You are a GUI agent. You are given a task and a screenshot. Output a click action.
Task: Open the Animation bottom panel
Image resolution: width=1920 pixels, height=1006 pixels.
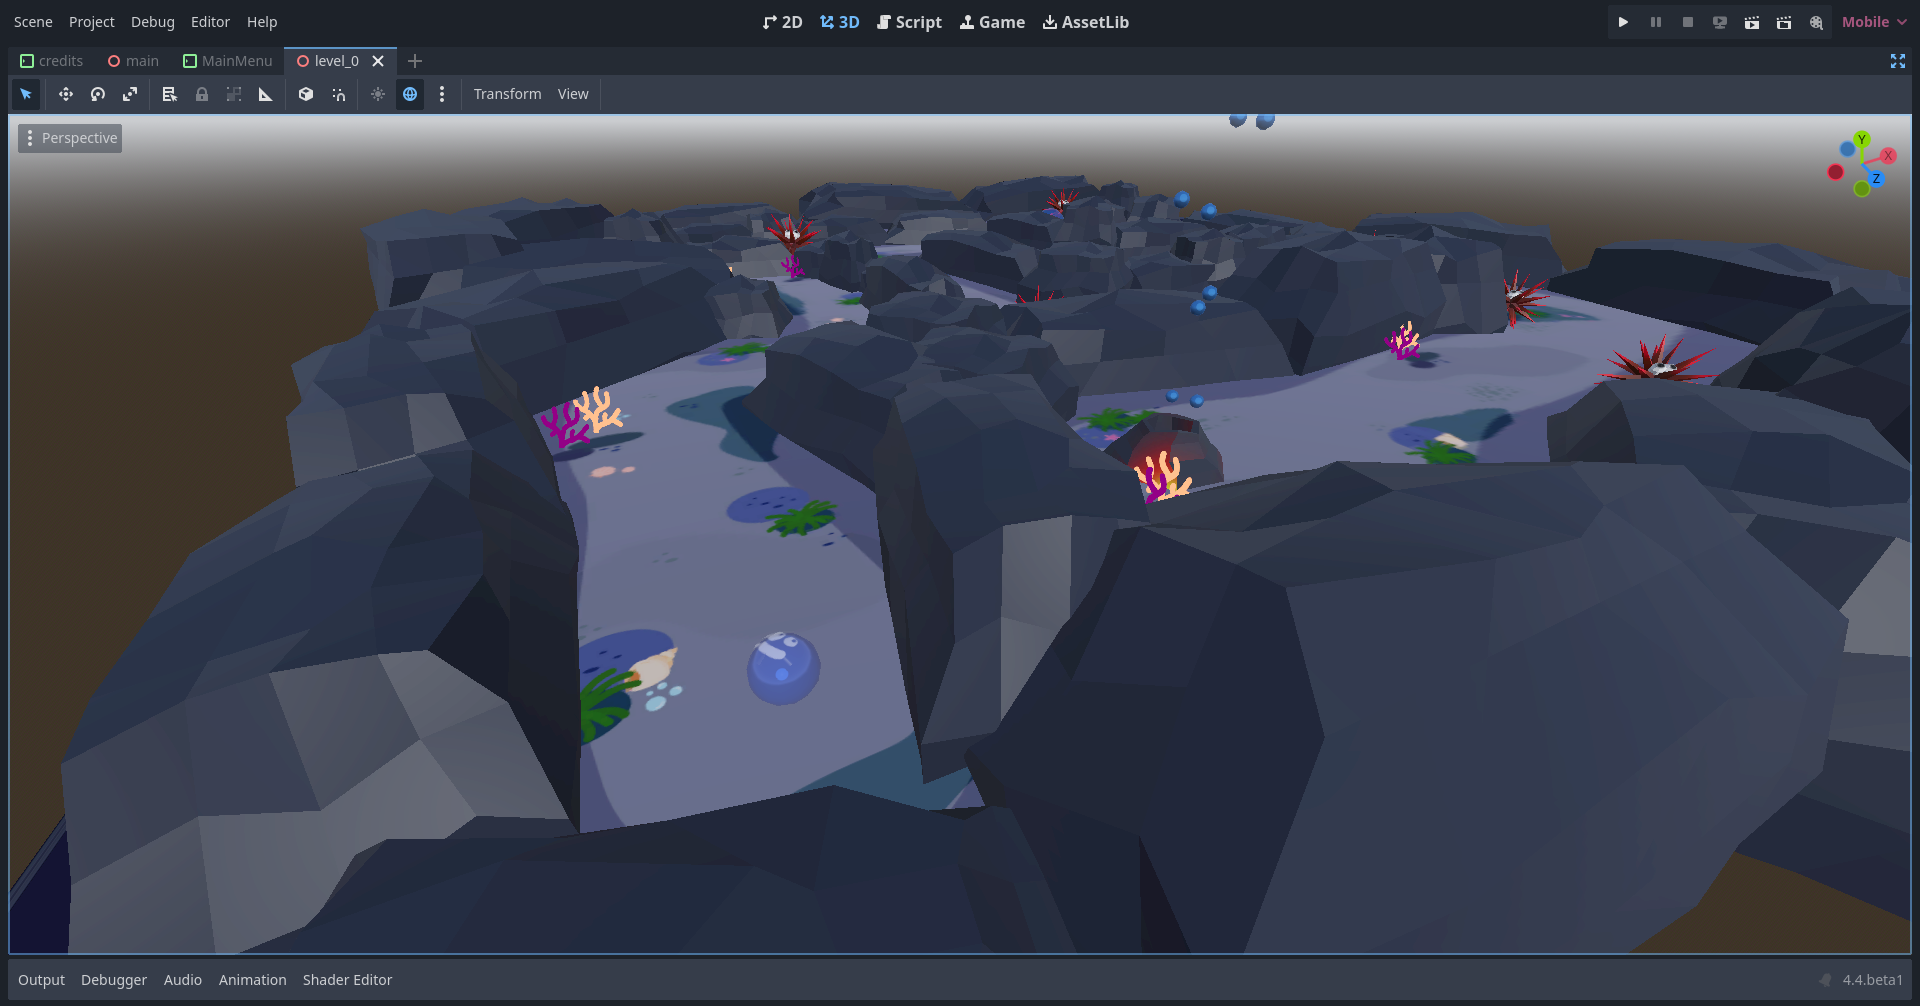253,980
